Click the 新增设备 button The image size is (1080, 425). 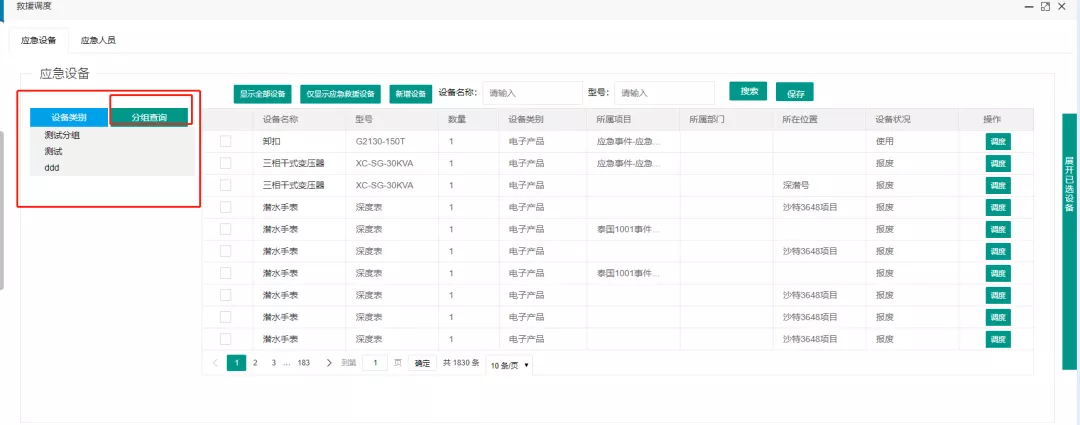[x=410, y=94]
